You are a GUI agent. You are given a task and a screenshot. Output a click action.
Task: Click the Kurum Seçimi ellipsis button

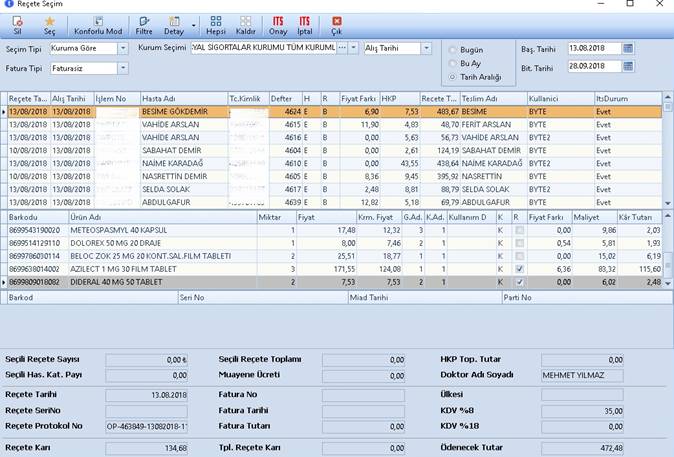[342, 48]
